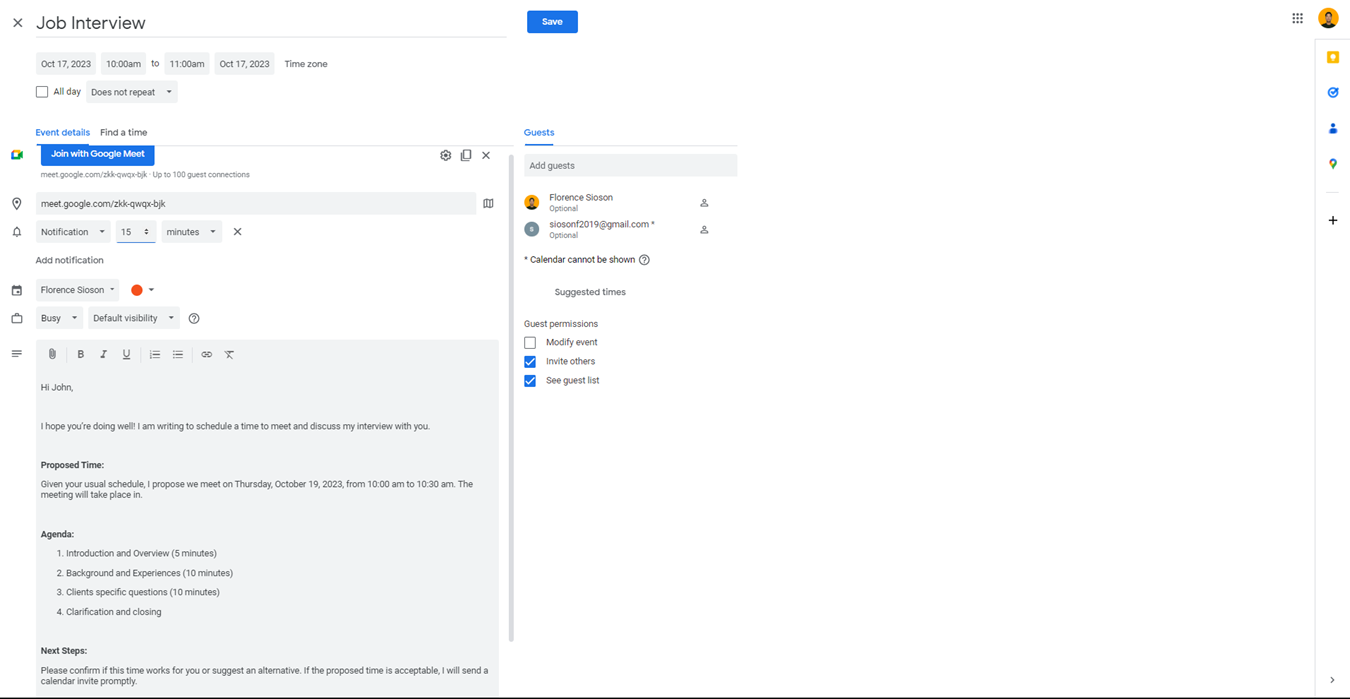
Task: Expand the Busy availability dropdown
Action: 59,318
